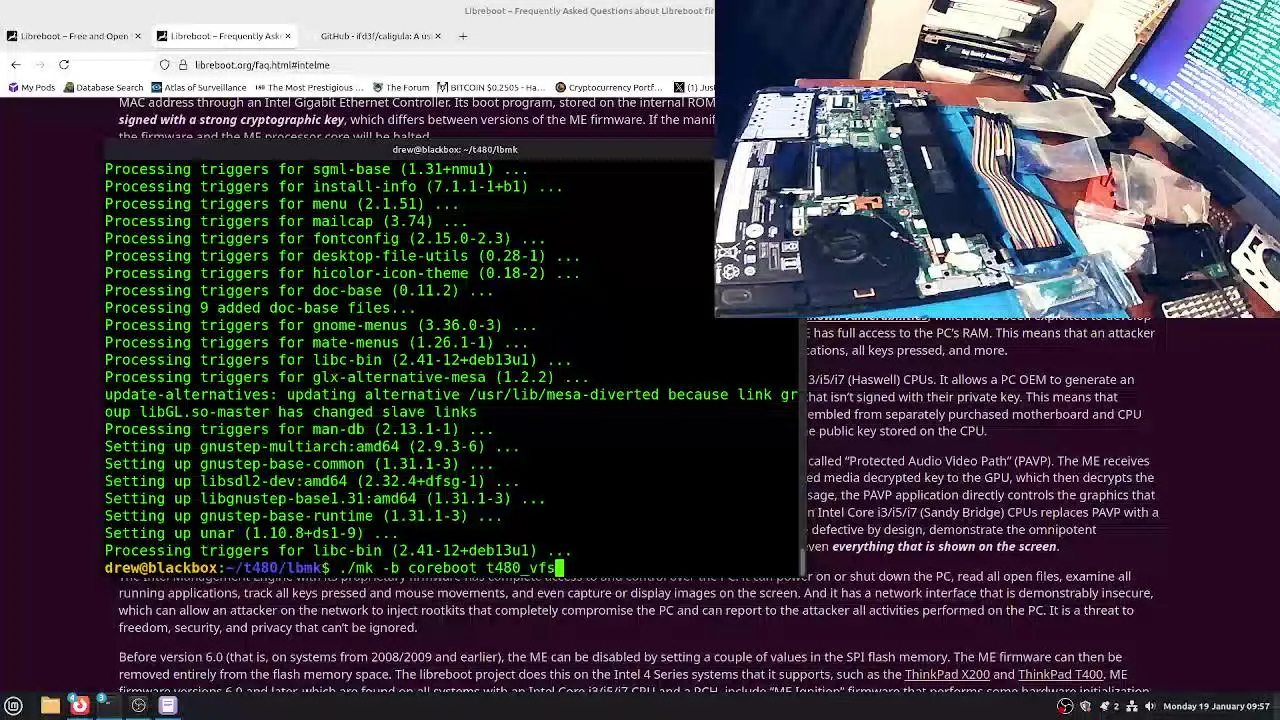
Task: Open the terminal window from taskbar
Action: pos(109,706)
